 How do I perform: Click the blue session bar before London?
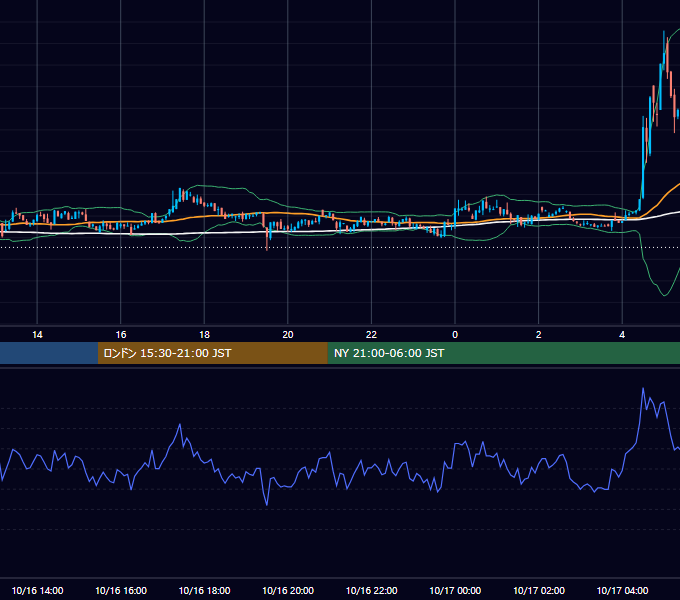(49, 353)
